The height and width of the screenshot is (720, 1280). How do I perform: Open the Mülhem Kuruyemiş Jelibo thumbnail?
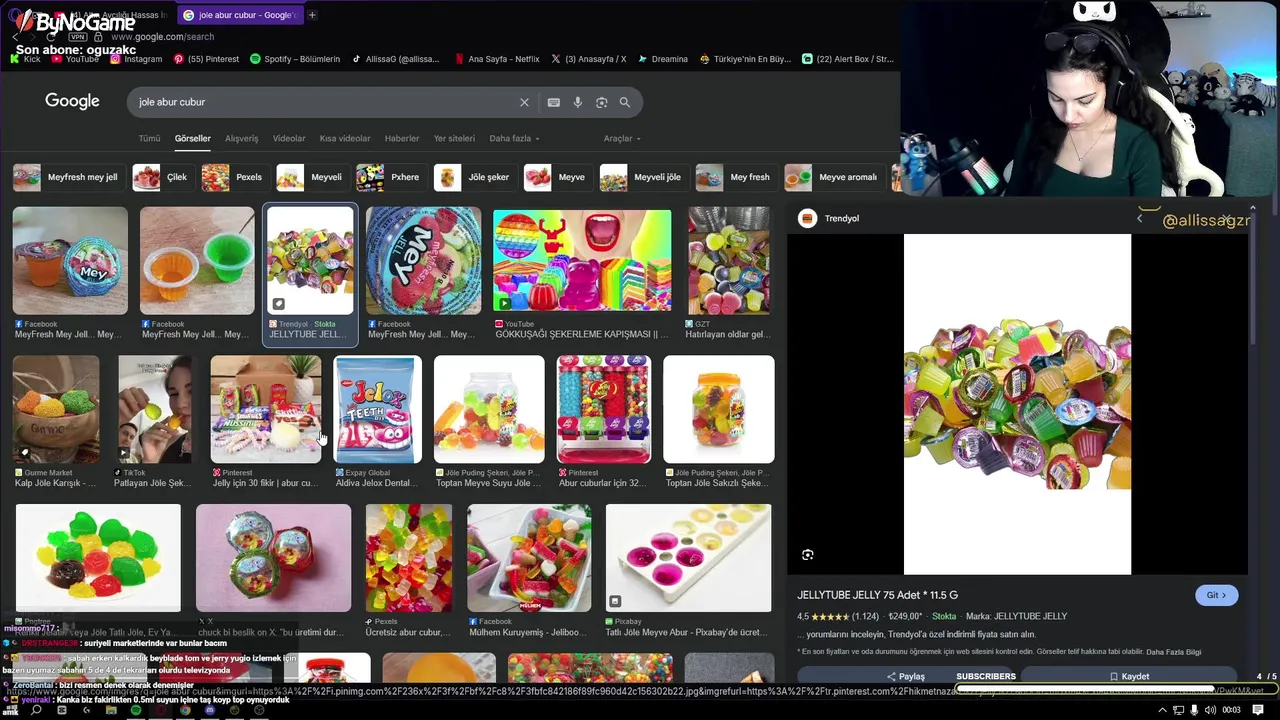(529, 558)
